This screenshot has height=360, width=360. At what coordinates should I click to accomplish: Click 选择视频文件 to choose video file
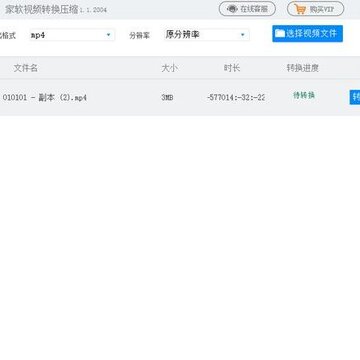point(307,34)
